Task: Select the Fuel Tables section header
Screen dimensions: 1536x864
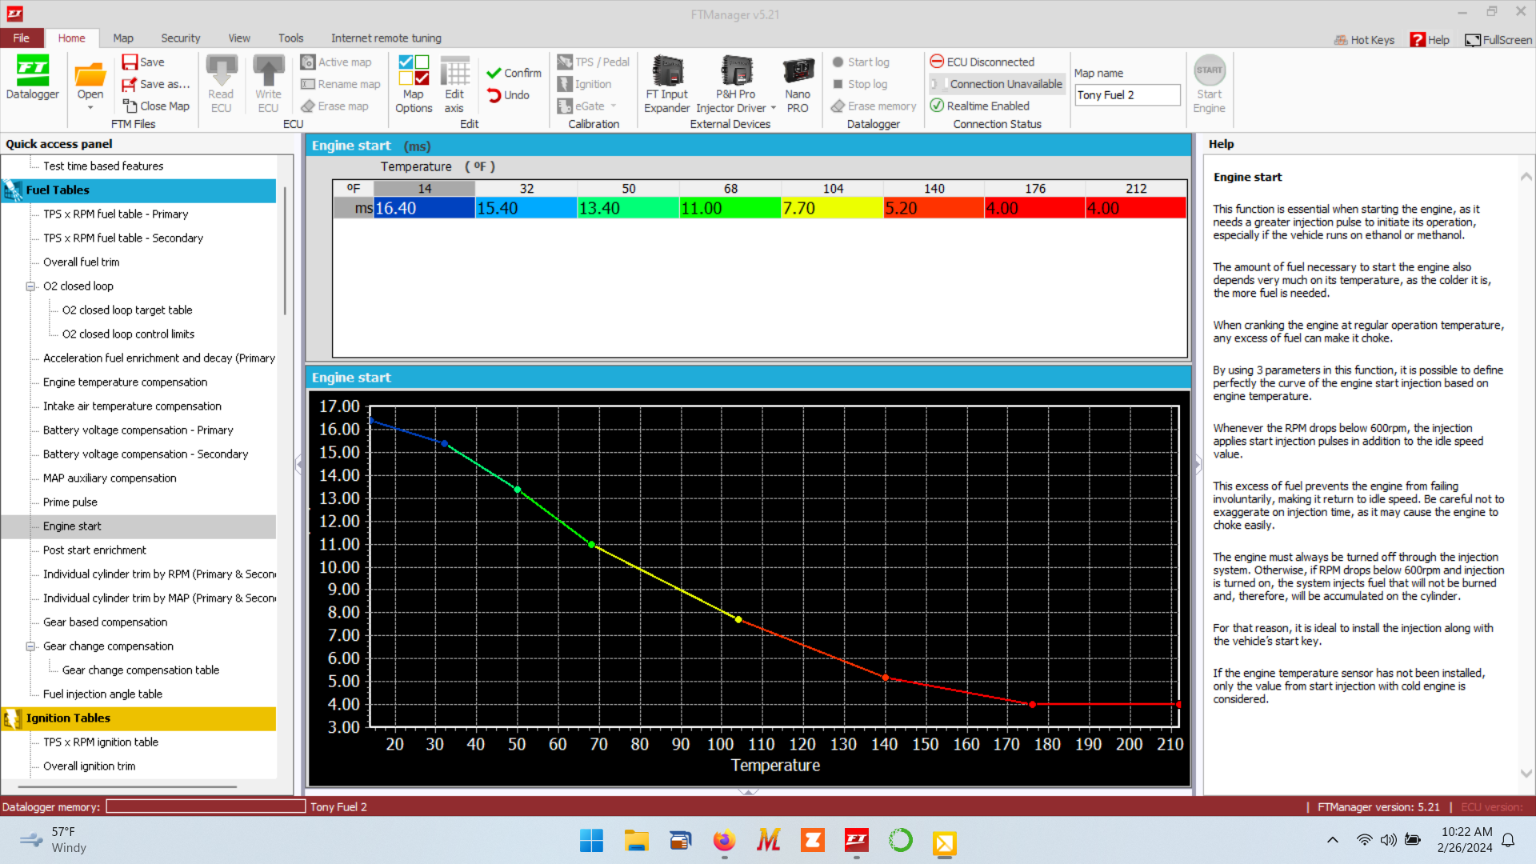Action: point(139,190)
